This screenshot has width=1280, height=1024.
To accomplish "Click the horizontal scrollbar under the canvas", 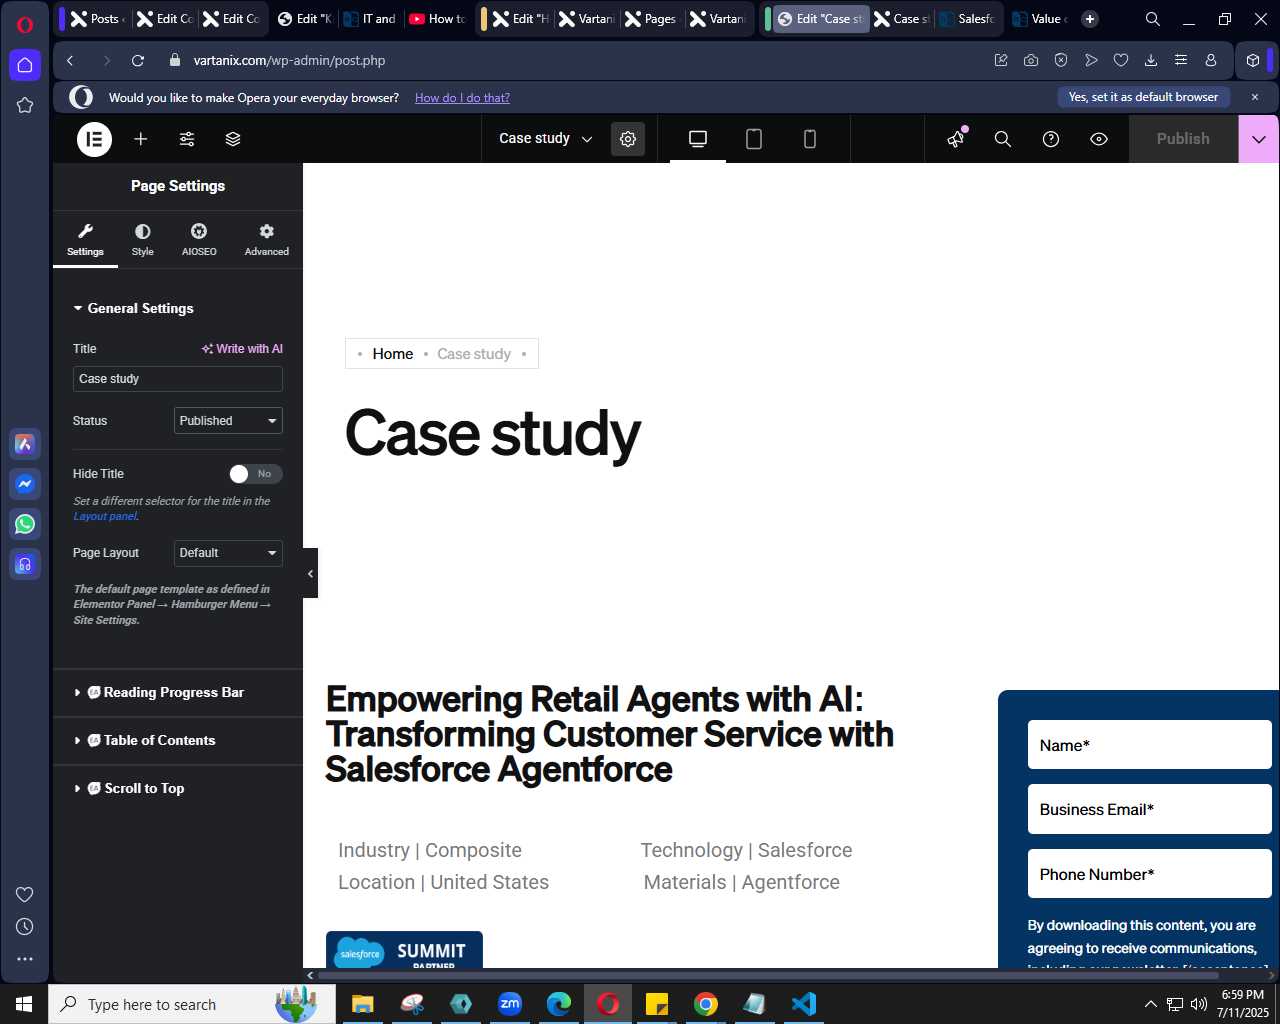I will tap(768, 975).
